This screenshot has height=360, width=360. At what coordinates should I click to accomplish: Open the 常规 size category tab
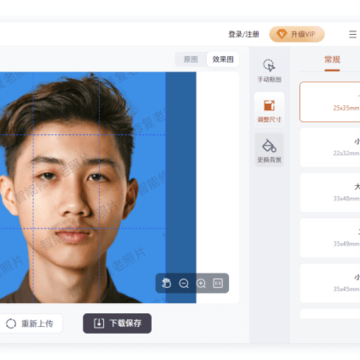coord(332,60)
